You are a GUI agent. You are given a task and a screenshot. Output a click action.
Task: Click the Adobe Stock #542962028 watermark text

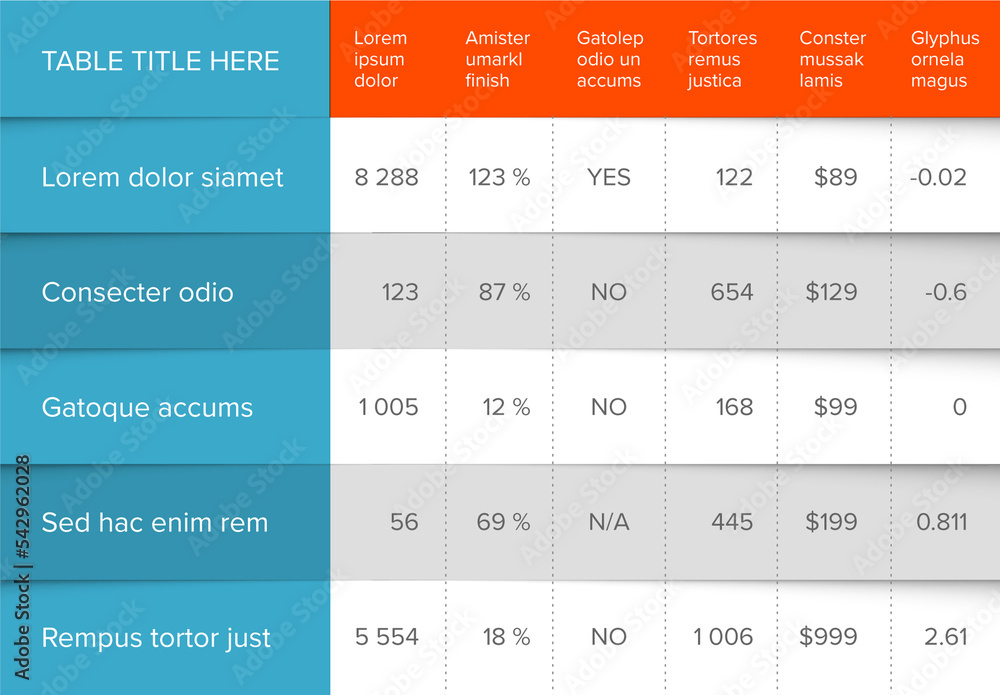[x=22, y=567]
